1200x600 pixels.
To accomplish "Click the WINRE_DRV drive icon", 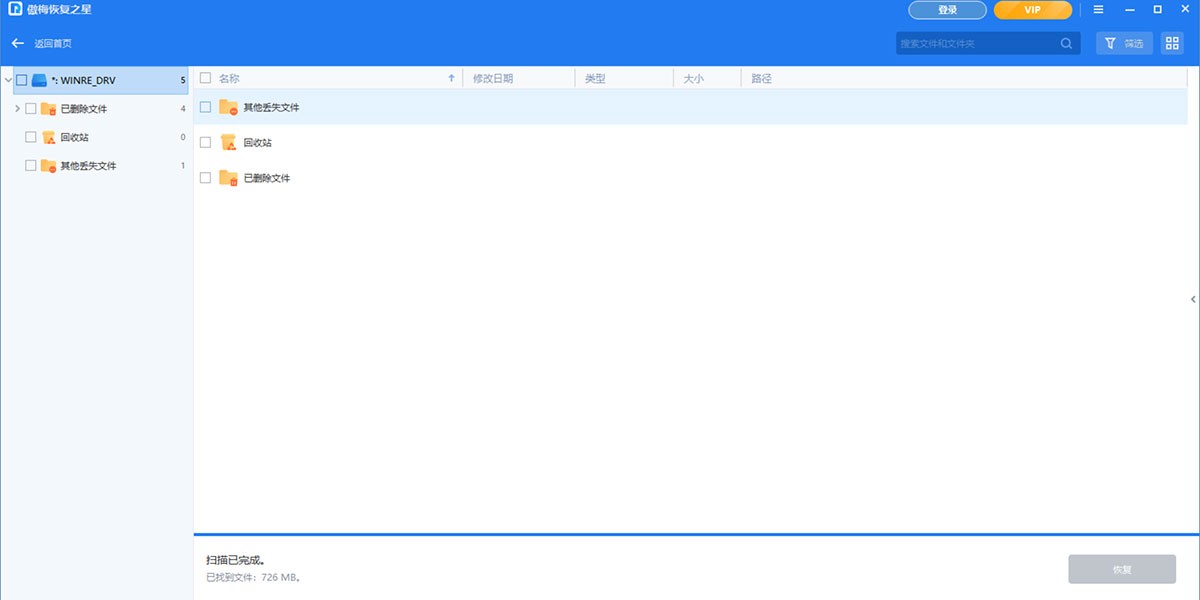I will click(40, 80).
